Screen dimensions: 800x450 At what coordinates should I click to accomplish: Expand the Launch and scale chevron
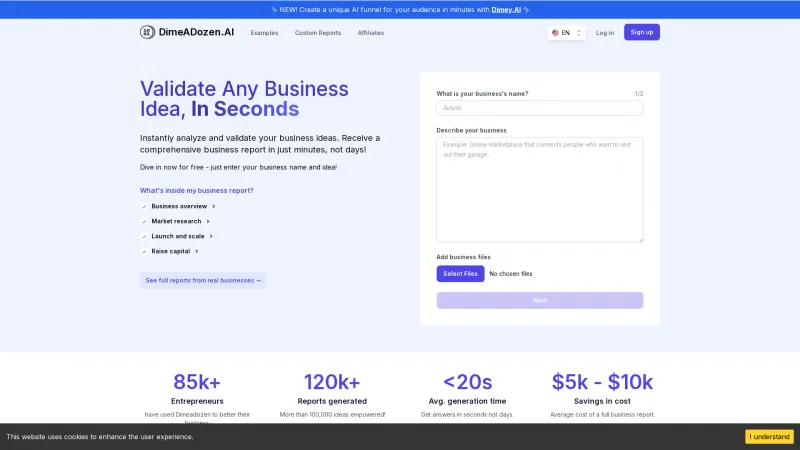[x=211, y=236]
